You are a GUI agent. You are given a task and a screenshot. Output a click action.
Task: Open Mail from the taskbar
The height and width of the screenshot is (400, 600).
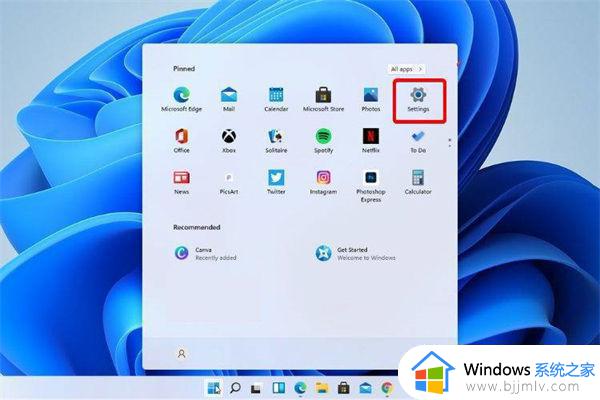pyautogui.click(x=365, y=388)
